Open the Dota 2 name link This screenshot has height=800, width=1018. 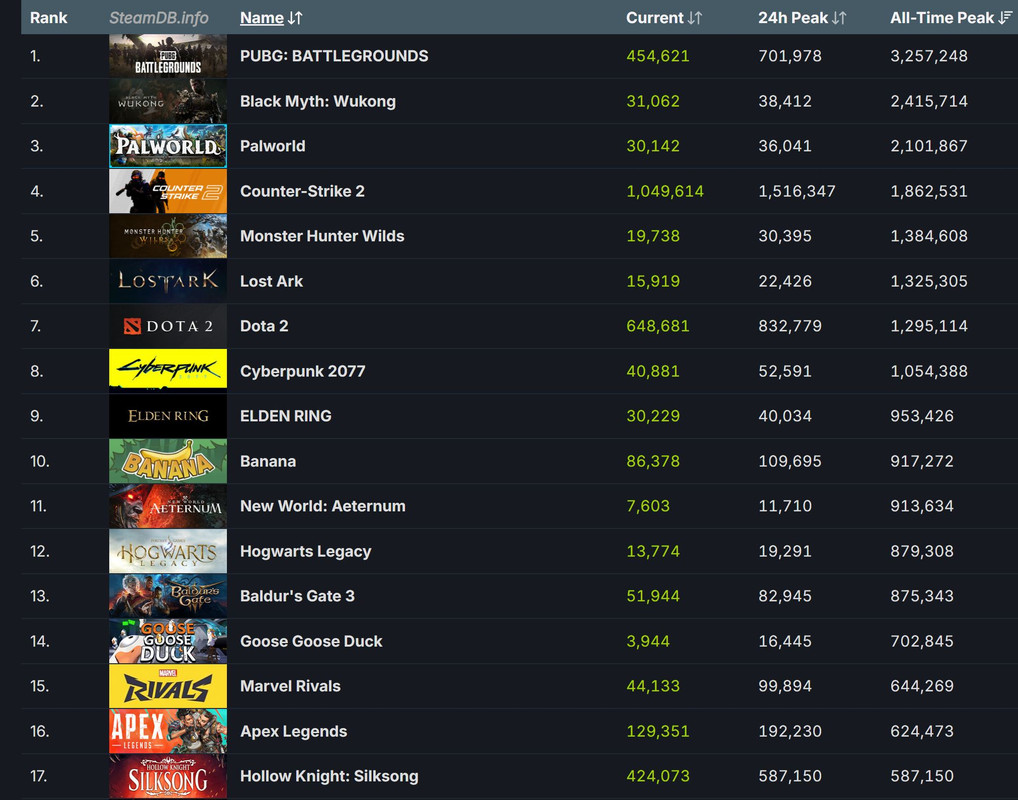click(264, 326)
